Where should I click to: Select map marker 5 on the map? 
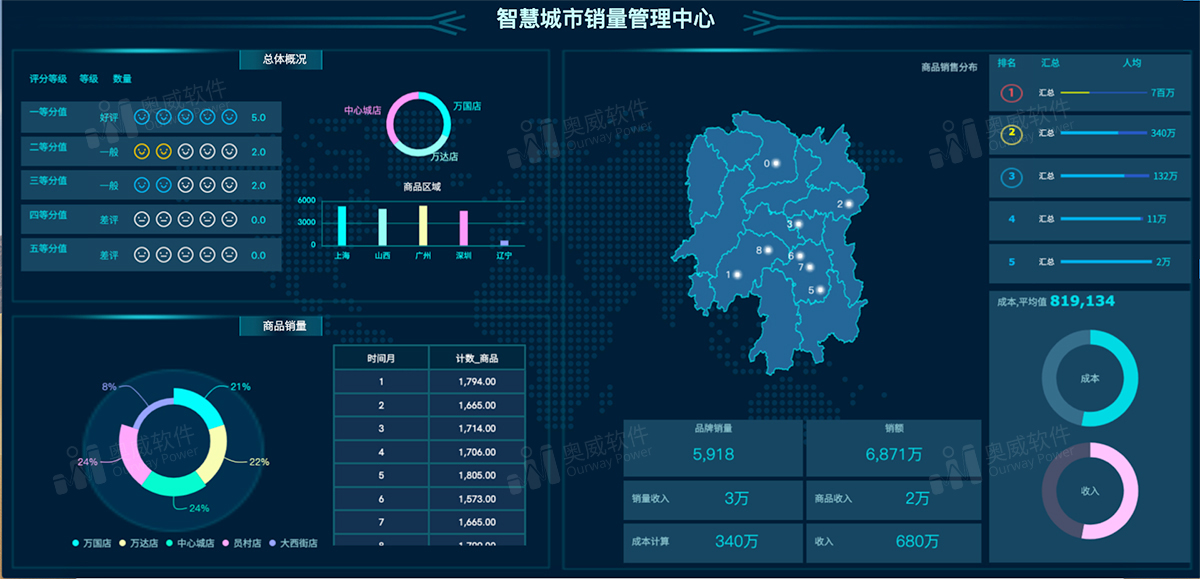820,290
